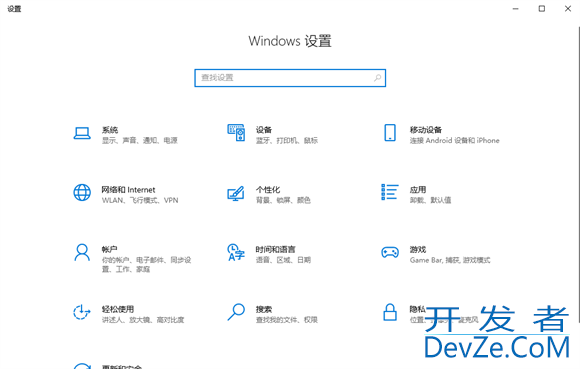Click the 讲述人、放大镜、高对比度 description

pos(143,320)
